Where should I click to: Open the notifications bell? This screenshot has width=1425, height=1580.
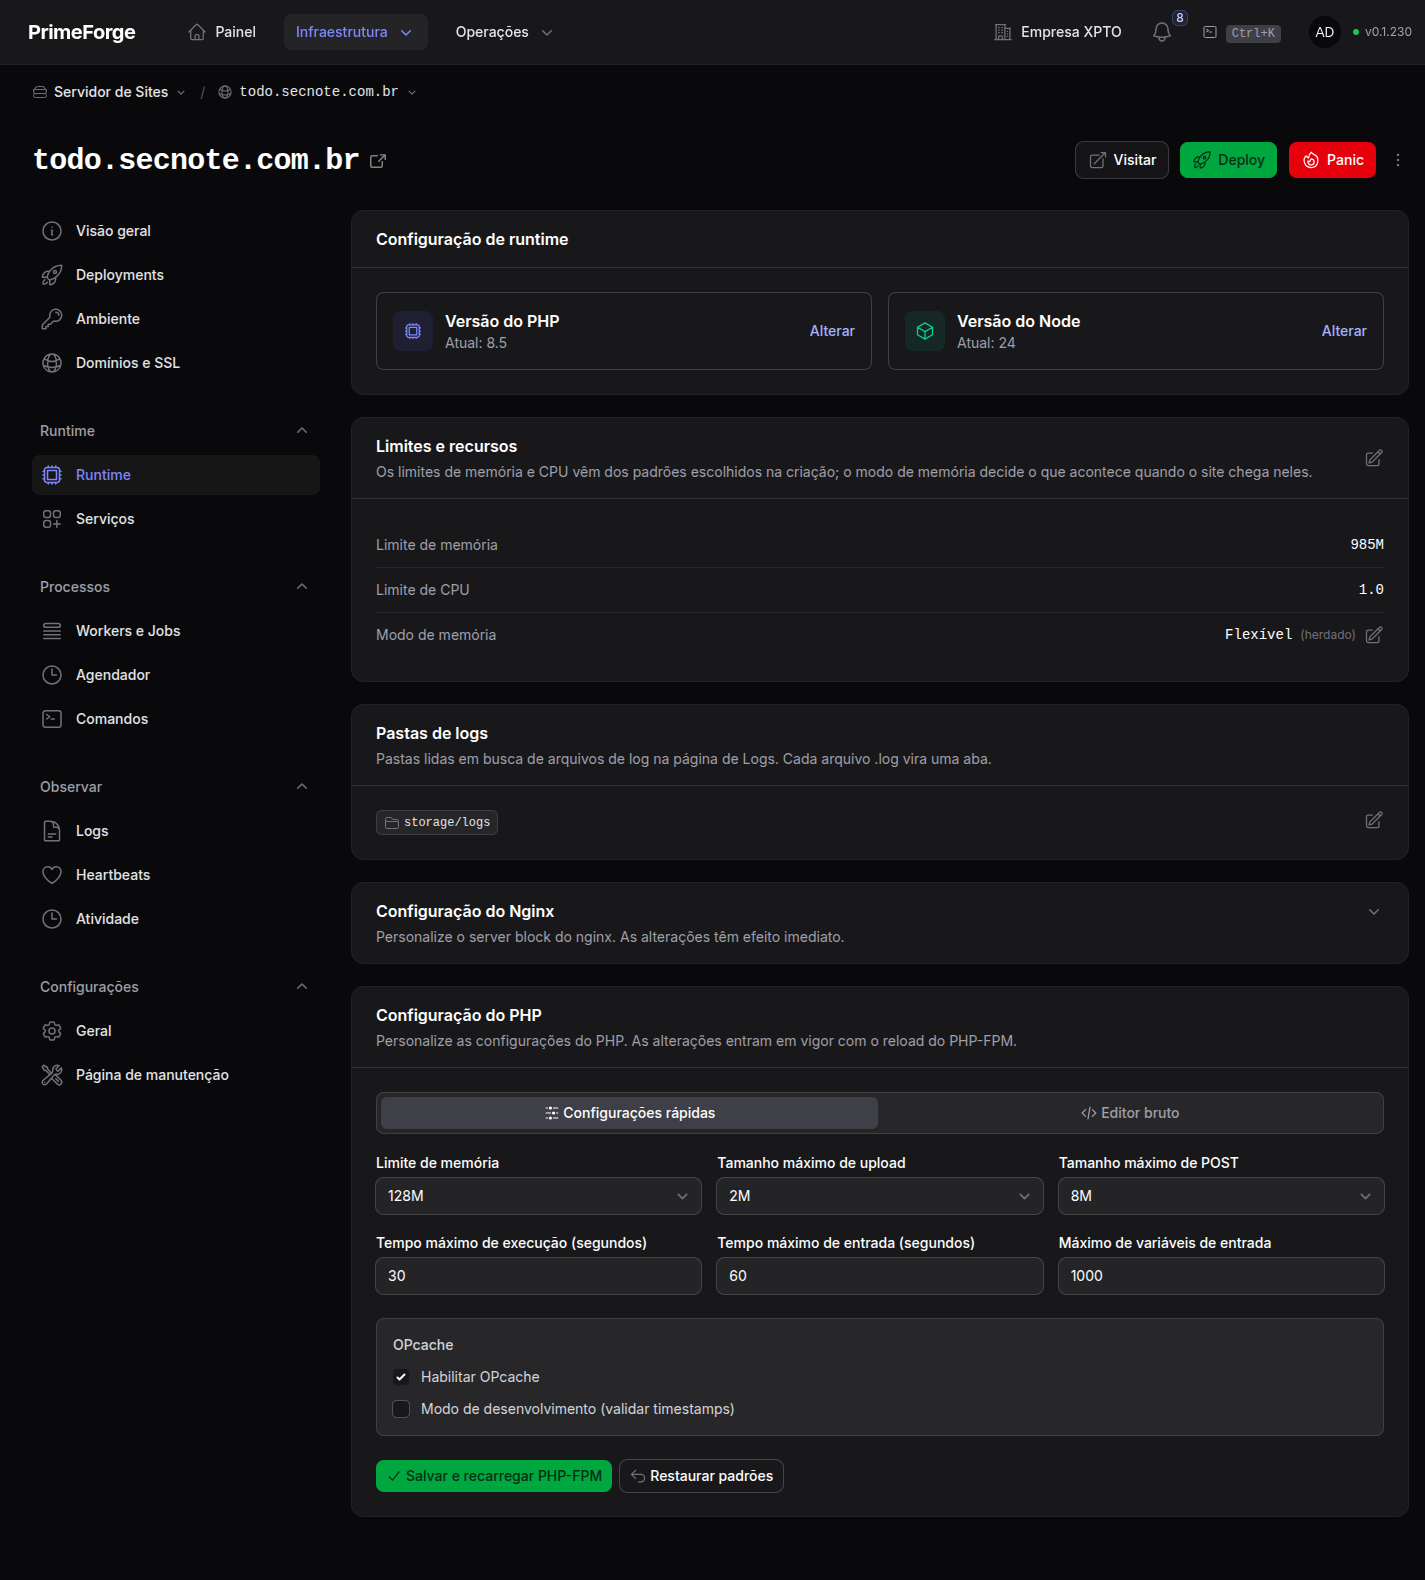(x=1161, y=32)
